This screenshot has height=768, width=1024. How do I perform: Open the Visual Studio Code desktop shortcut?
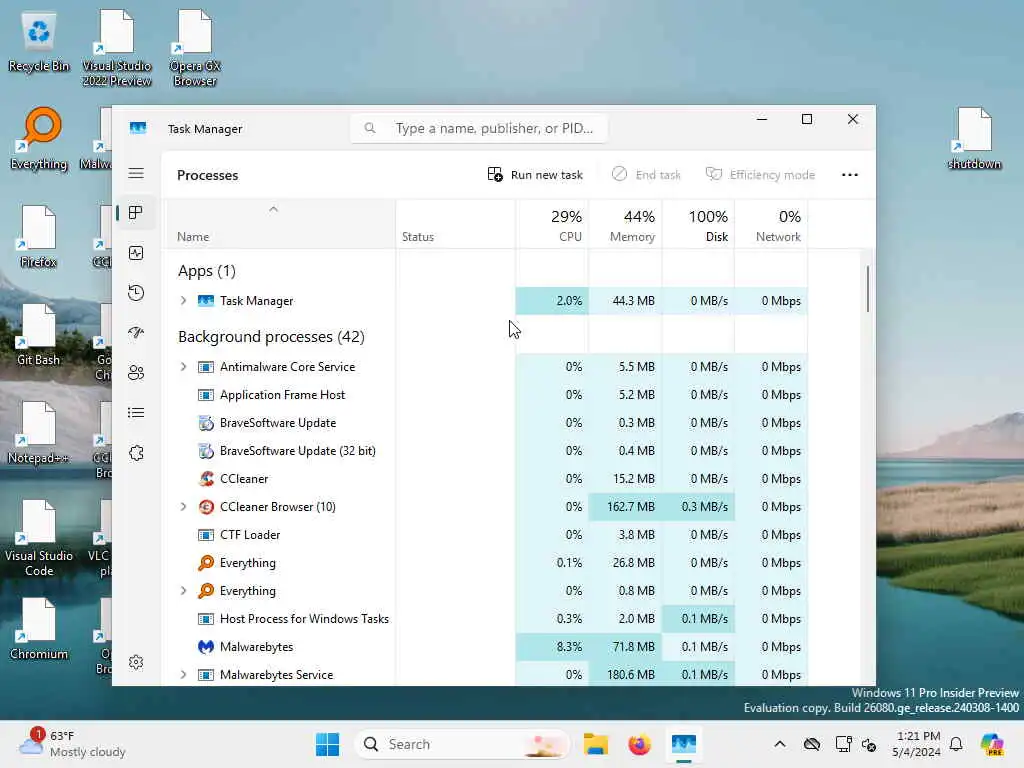[39, 539]
